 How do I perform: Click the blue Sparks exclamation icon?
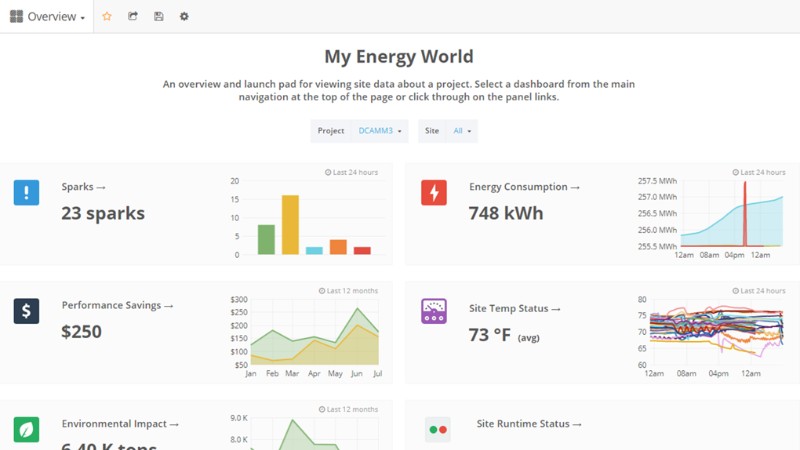tap(26, 192)
